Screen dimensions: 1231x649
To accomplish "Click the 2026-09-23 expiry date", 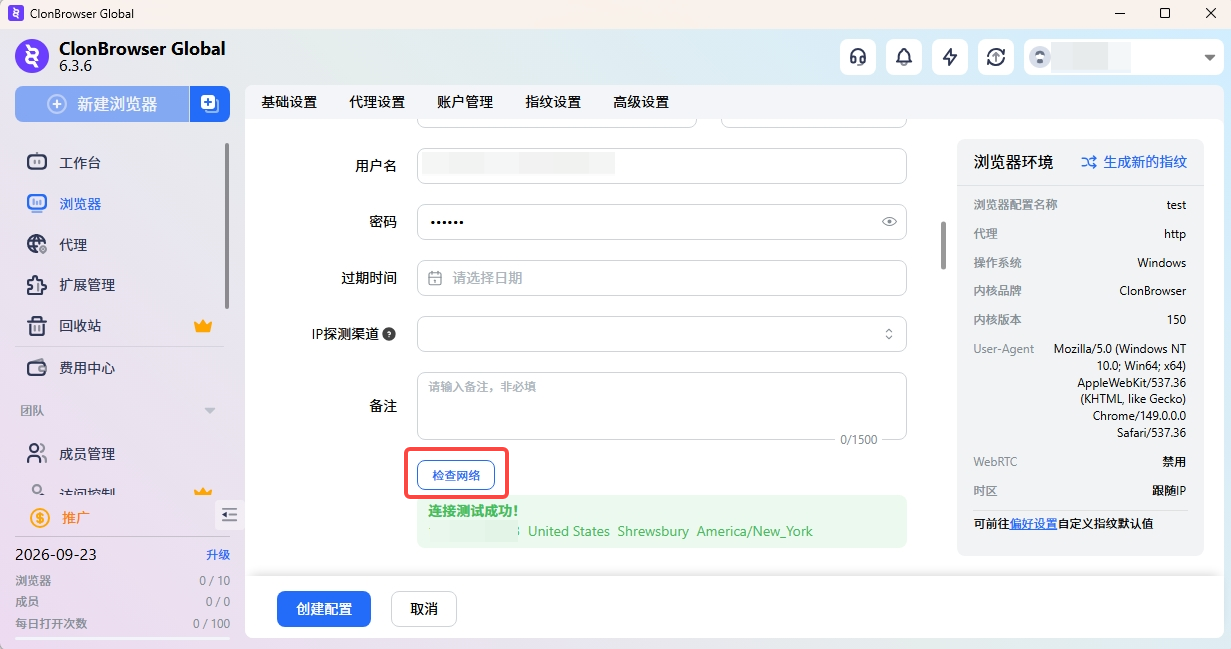I will [56, 555].
